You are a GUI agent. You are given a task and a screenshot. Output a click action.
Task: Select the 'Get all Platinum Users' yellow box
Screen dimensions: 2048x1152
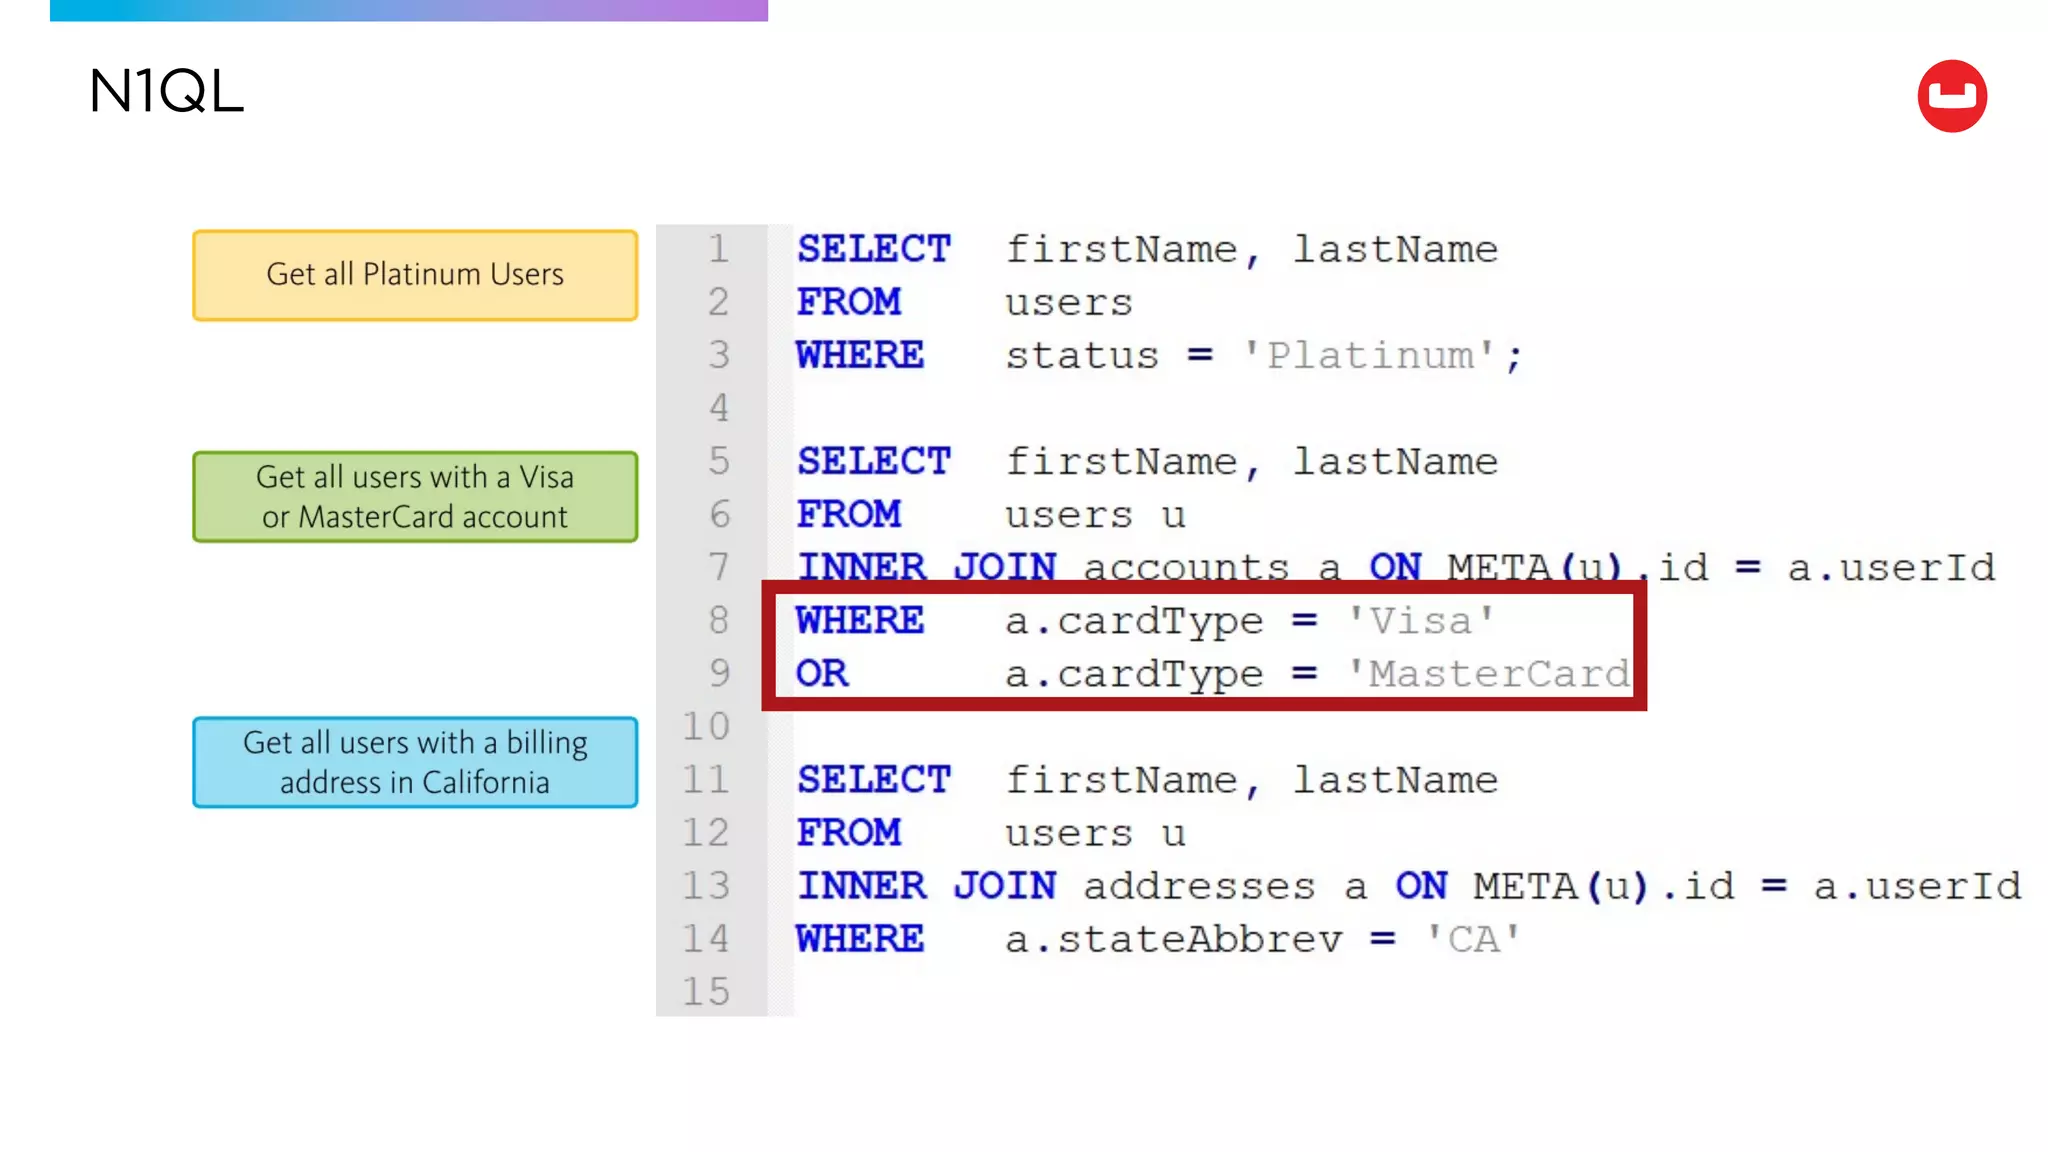point(415,275)
